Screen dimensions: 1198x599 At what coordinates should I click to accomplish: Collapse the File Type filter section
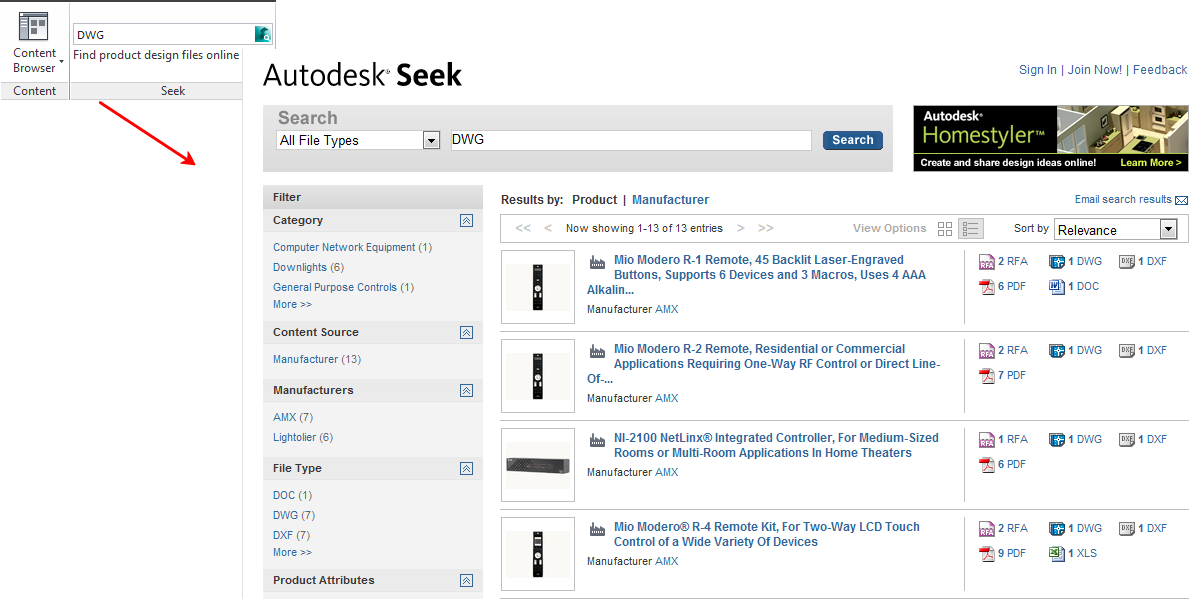[x=466, y=469]
